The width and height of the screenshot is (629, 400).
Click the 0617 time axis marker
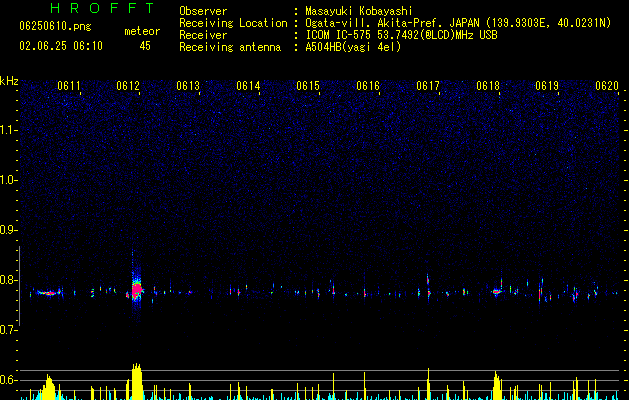point(428,85)
